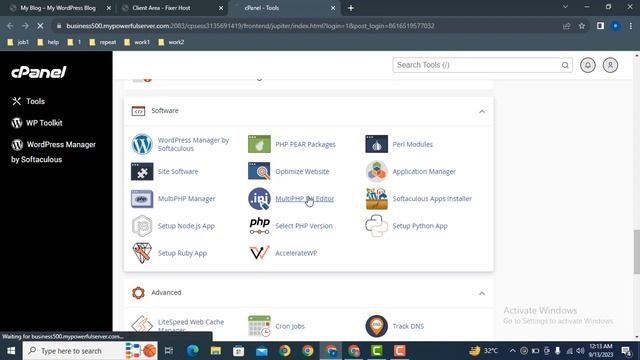Click the Site Software puzzle icon
This screenshot has width=640, height=360.
tap(142, 171)
